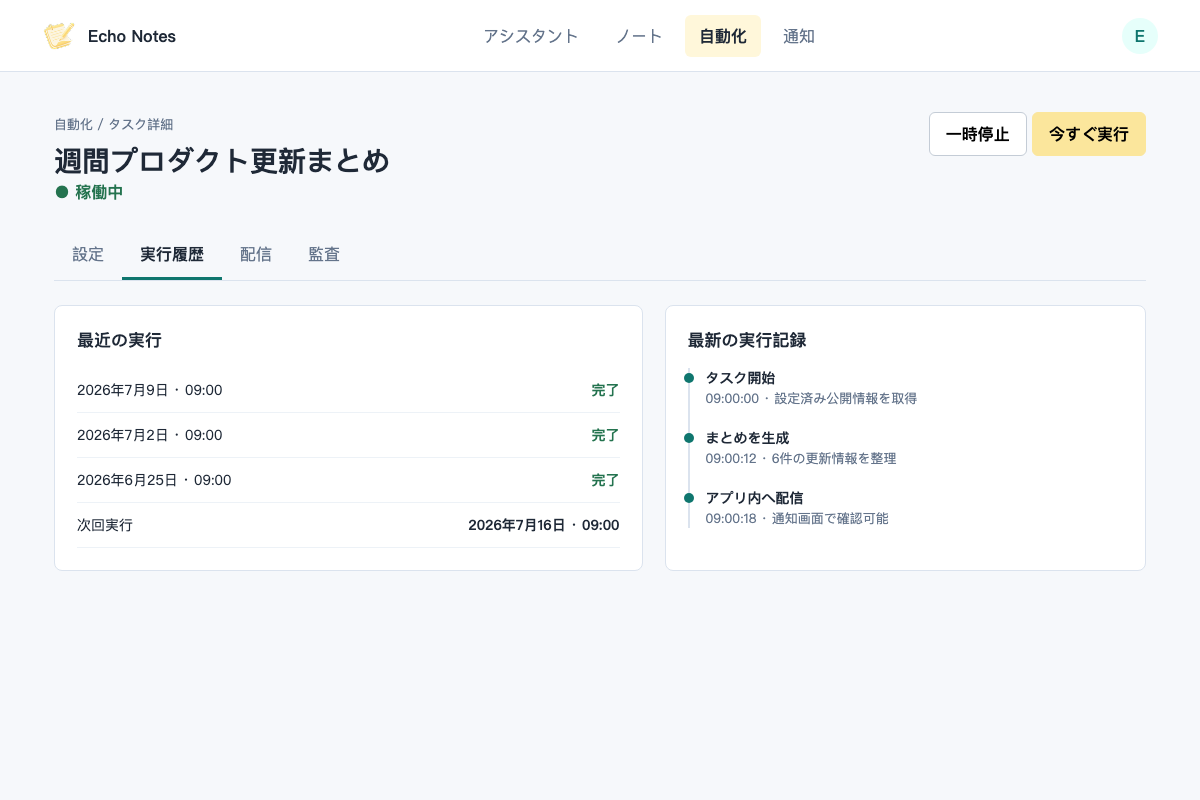Screen dimensions: 1200x800
Task: Click the 2026年7月16日・09:00 next run value
Action: [544, 525]
